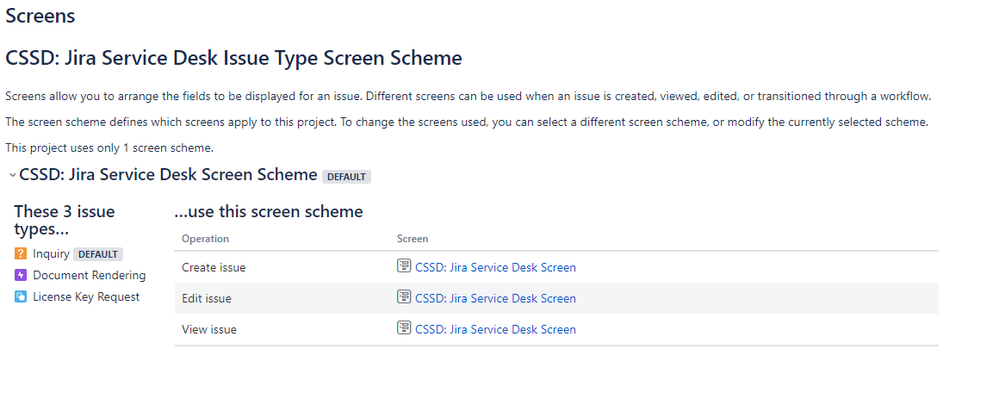Collapse the CSSD Jira Service Desk Screen Scheme section

12,175
